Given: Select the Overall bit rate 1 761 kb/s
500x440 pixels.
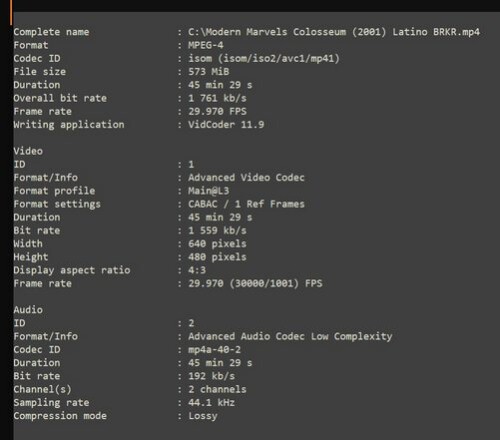Looking at the screenshot, I should click(x=217, y=98).
